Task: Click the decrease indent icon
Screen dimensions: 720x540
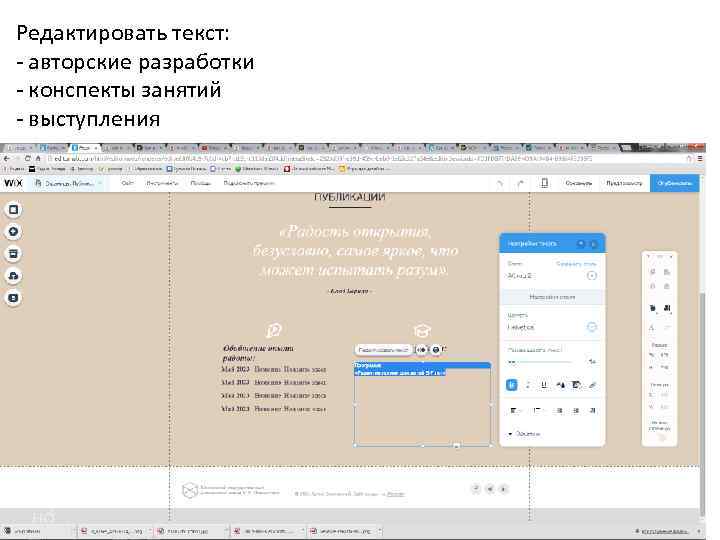Action: 560,410
